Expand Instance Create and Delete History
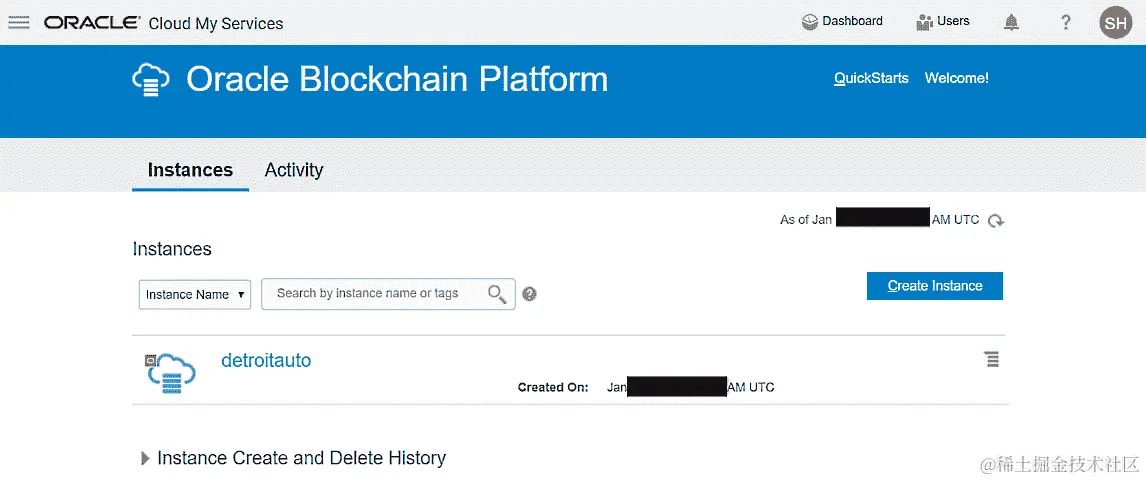1146x481 pixels. tap(146, 458)
